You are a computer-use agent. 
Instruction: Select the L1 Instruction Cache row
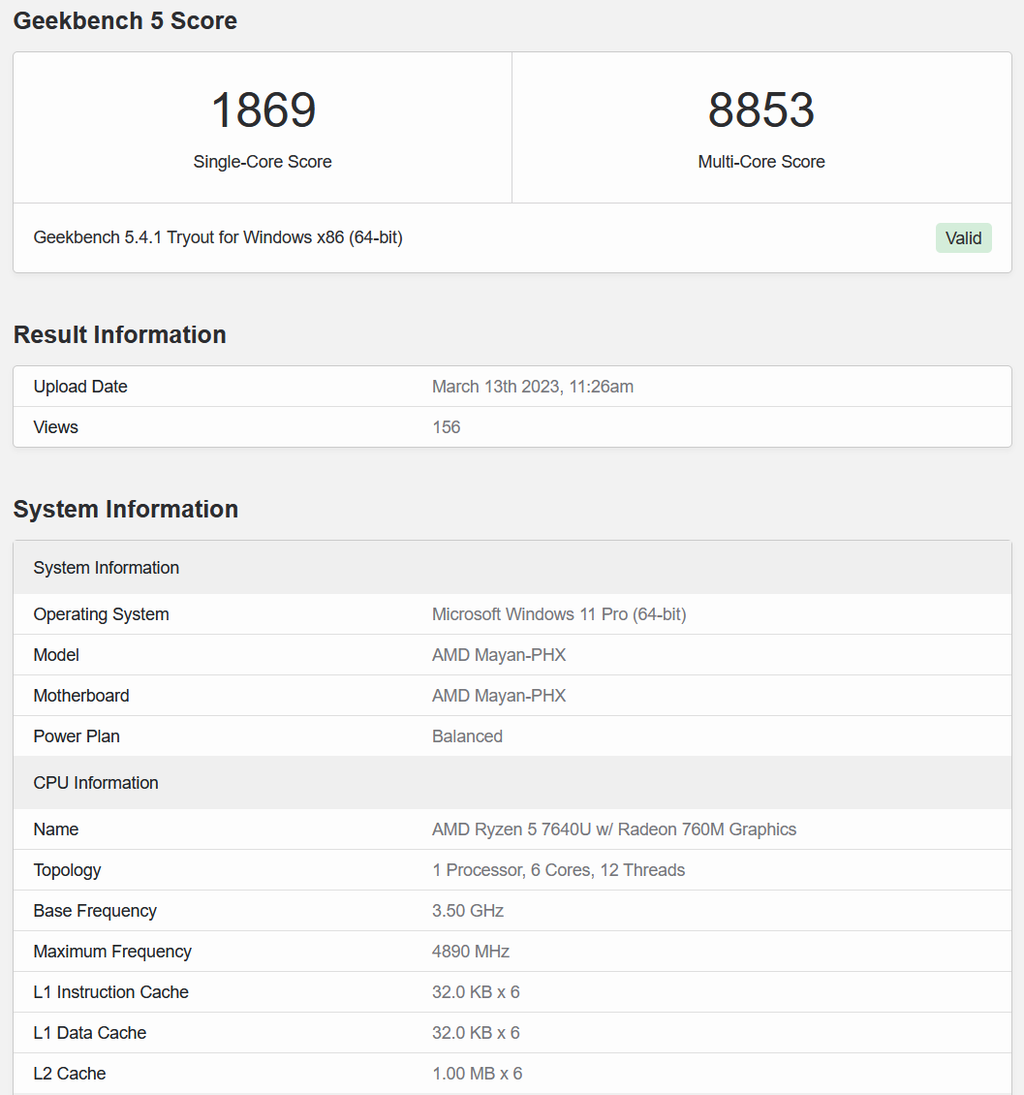click(x=111, y=992)
